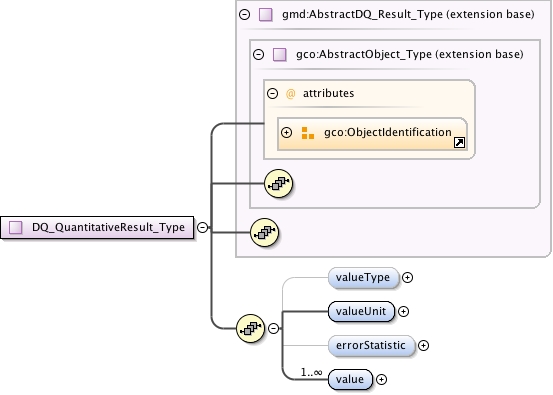Image resolution: width=553 pixels, height=395 pixels.
Task: Click the reference arrow icon on gco:ObjectIdentification
Action: click(459, 142)
